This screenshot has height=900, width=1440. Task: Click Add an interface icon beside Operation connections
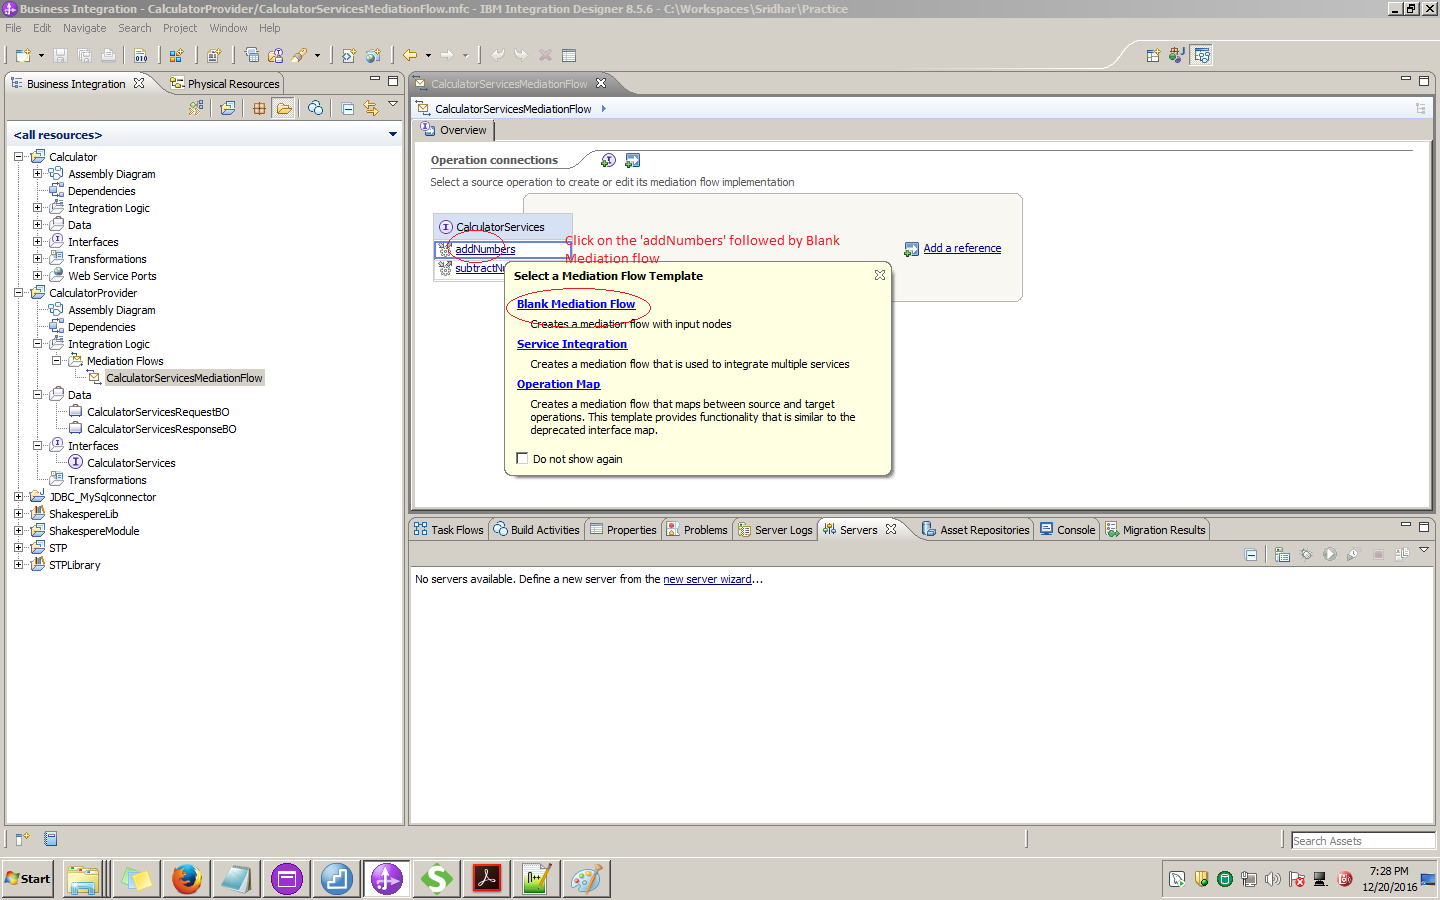tap(608, 160)
